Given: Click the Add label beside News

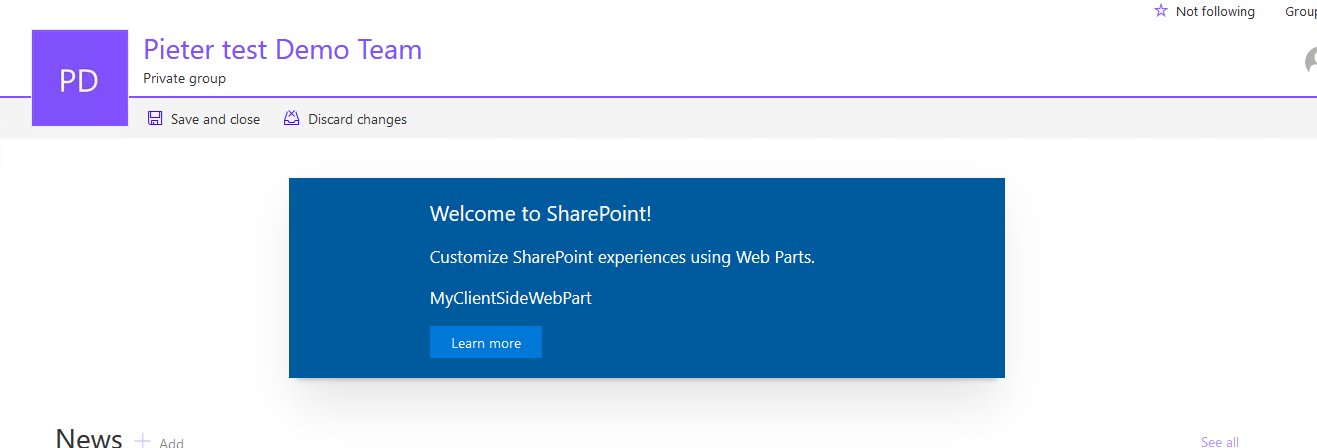Looking at the screenshot, I should [x=171, y=443].
